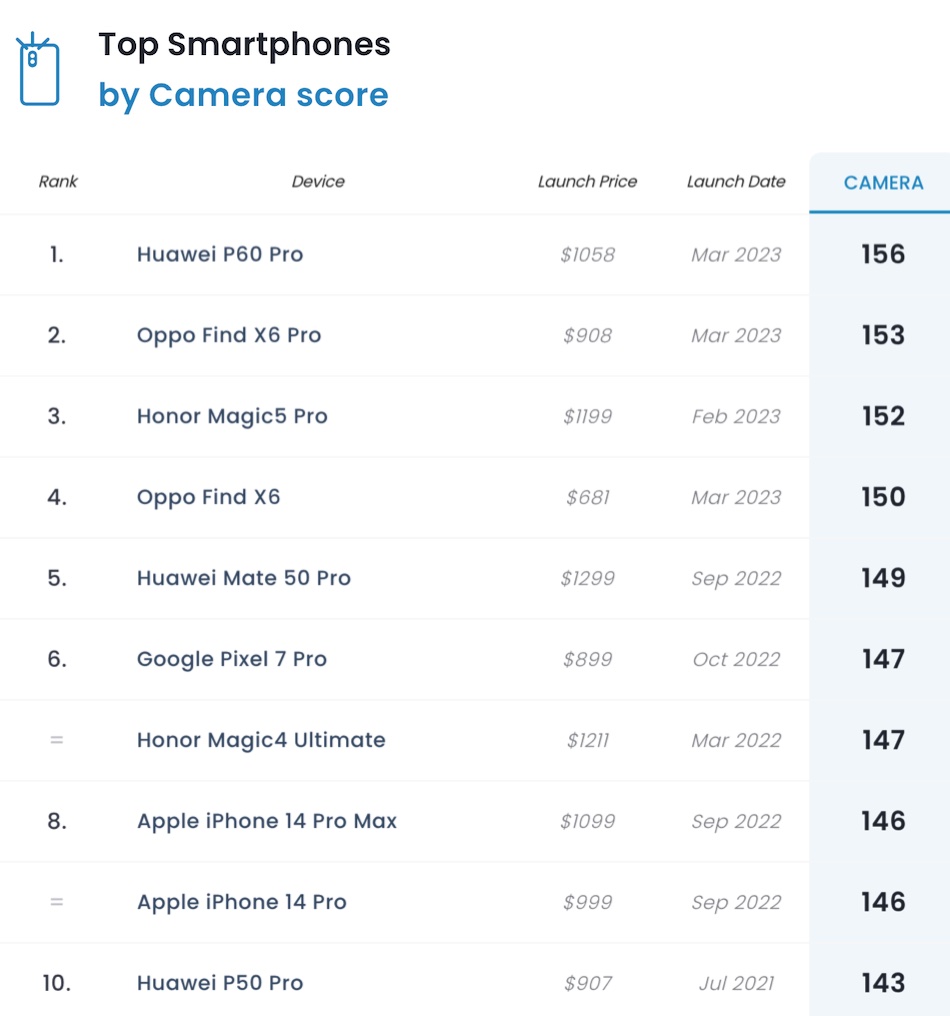Select Apple iPhone 14 Pro Max
The image size is (950, 1016).
click(x=267, y=821)
